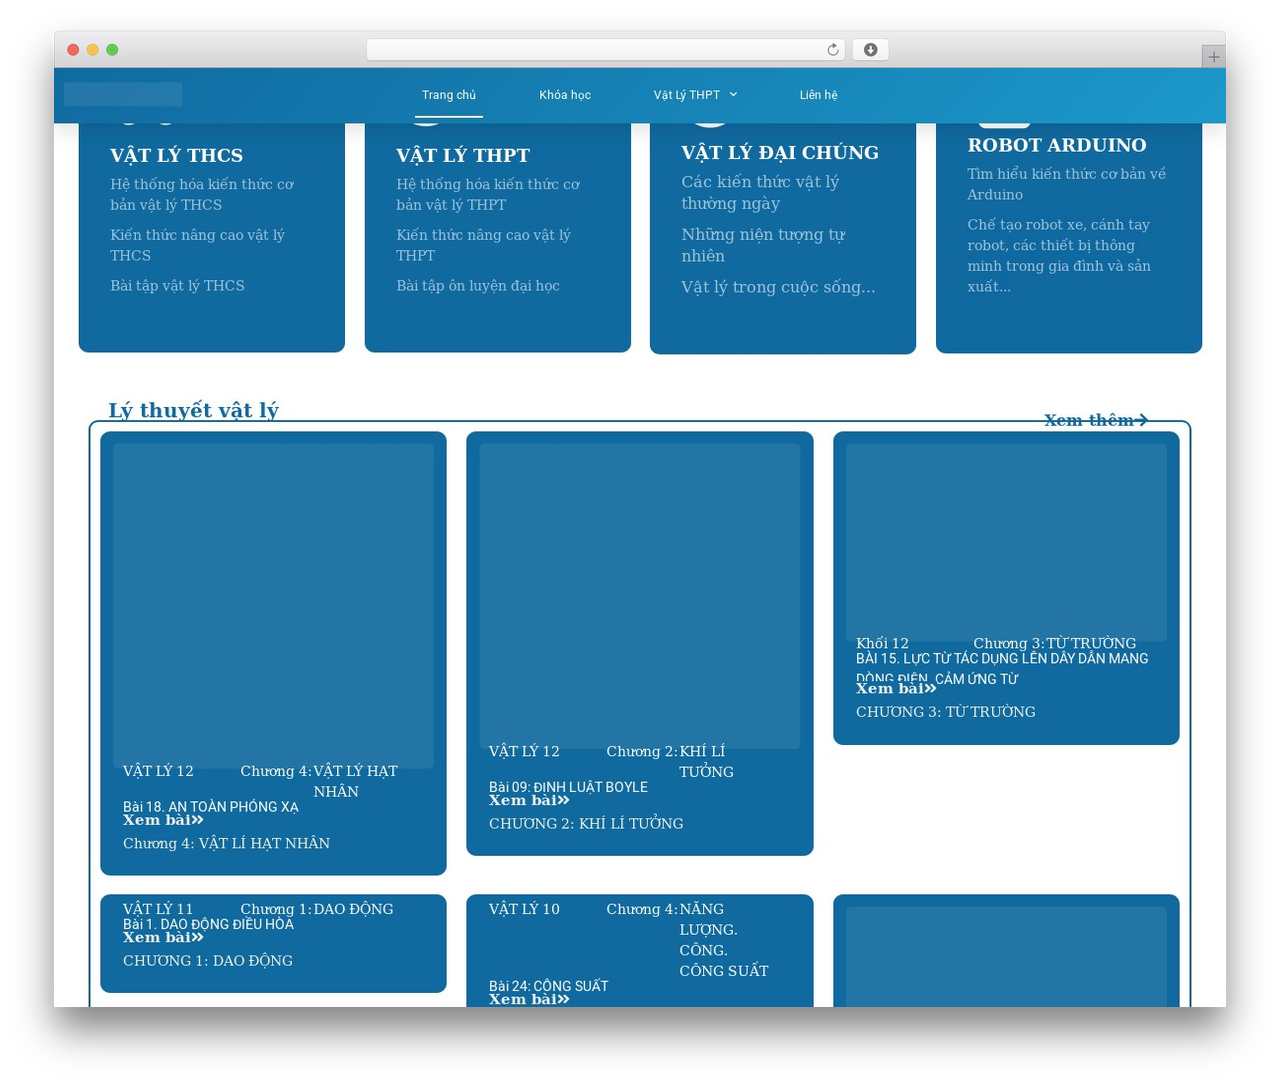Image resolution: width=1280 pixels, height=1084 pixels.
Task: Open the VẬT LÝ THPT card heading
Action: point(463,155)
